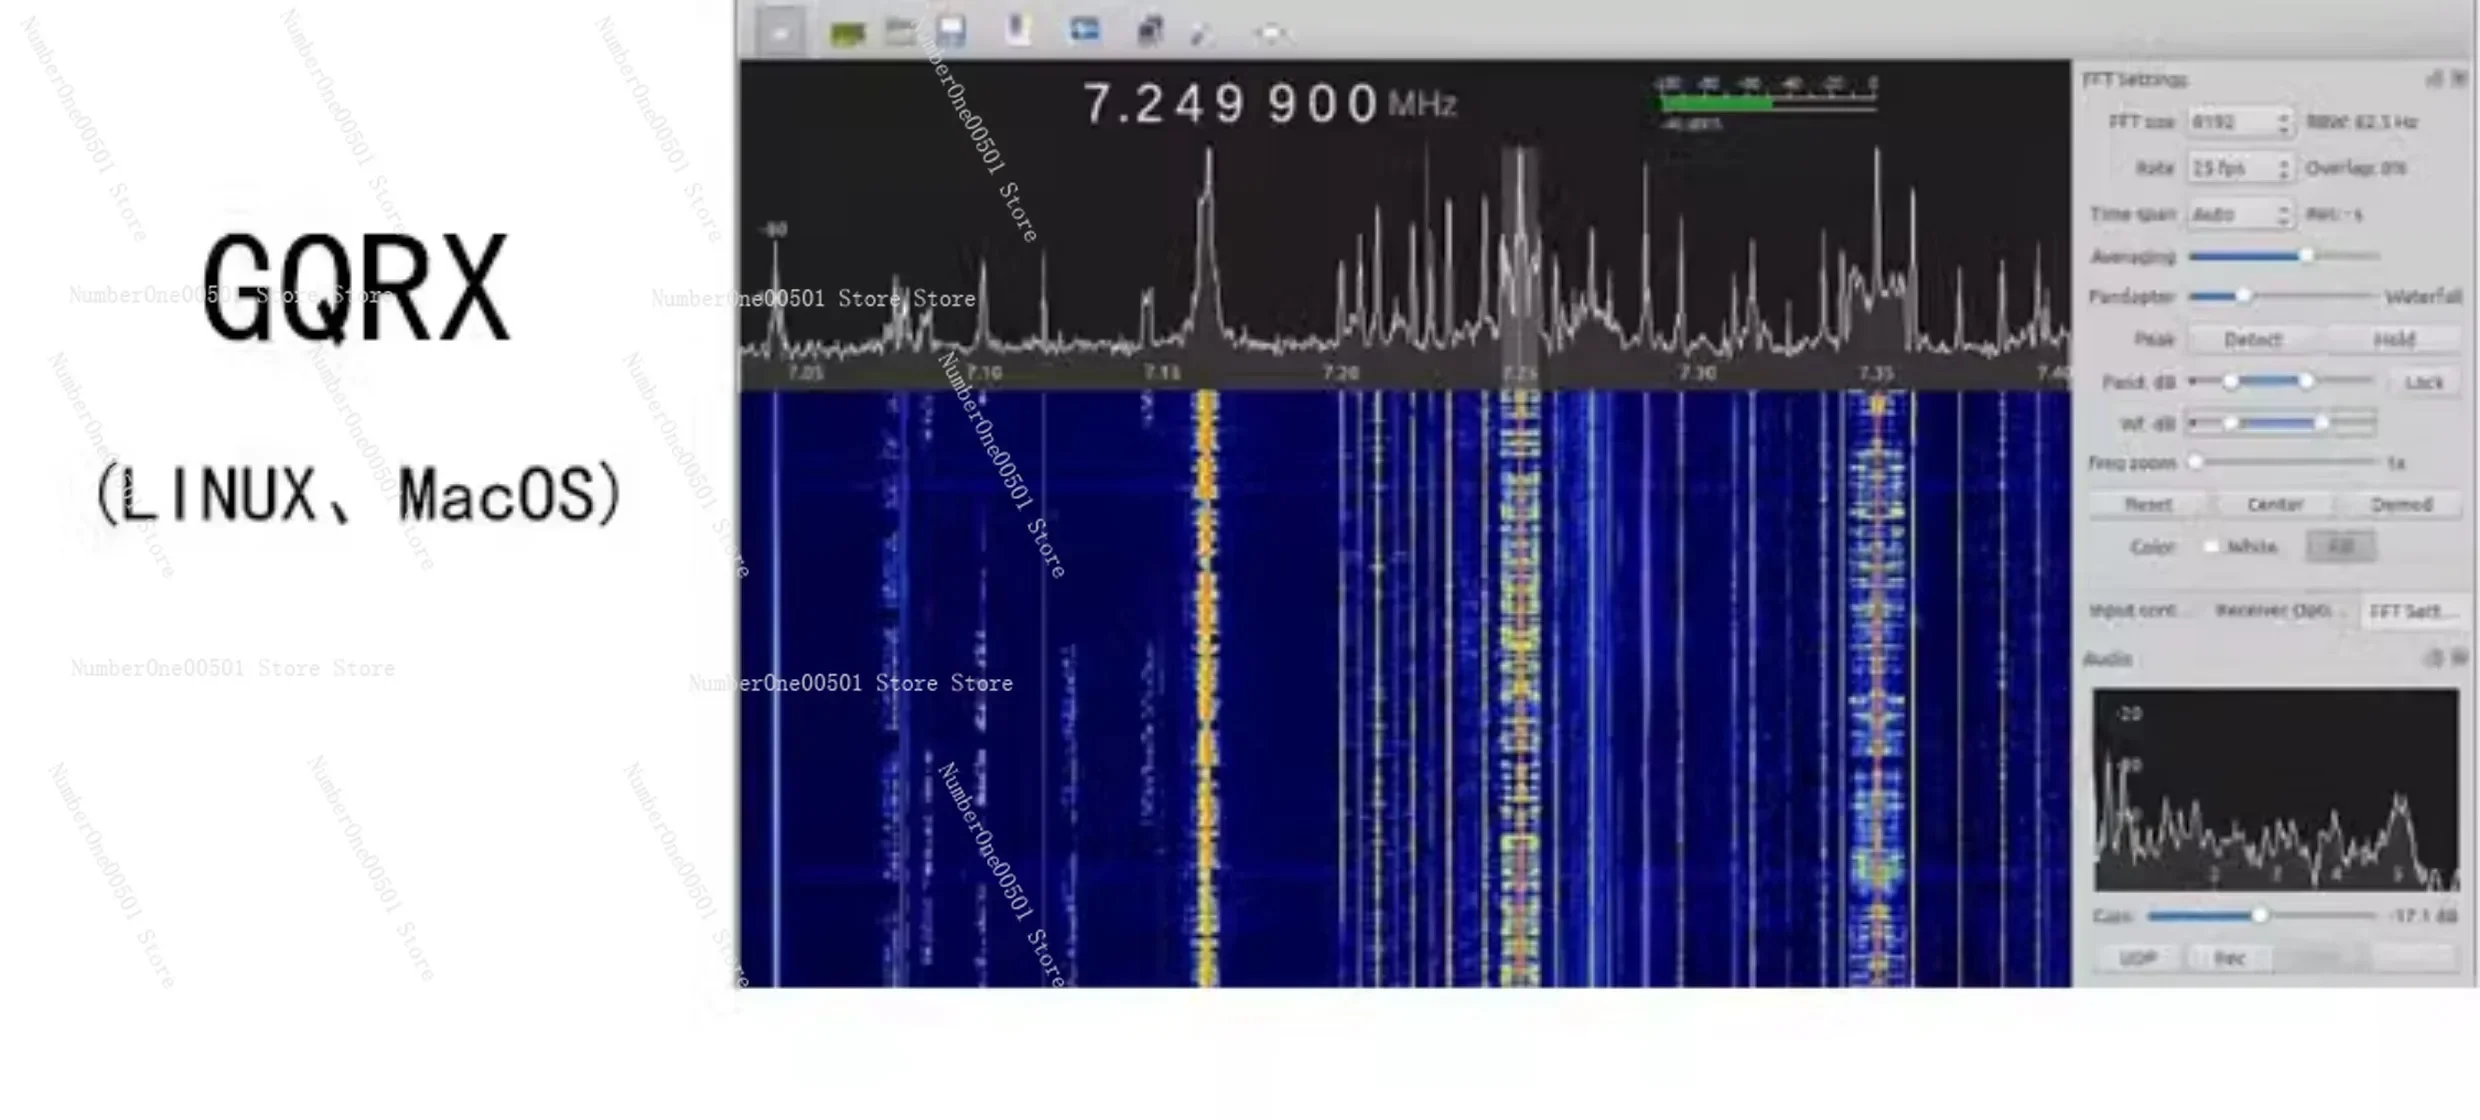Click the Pand. dB range slider
2480x1120 pixels.
coord(2282,381)
